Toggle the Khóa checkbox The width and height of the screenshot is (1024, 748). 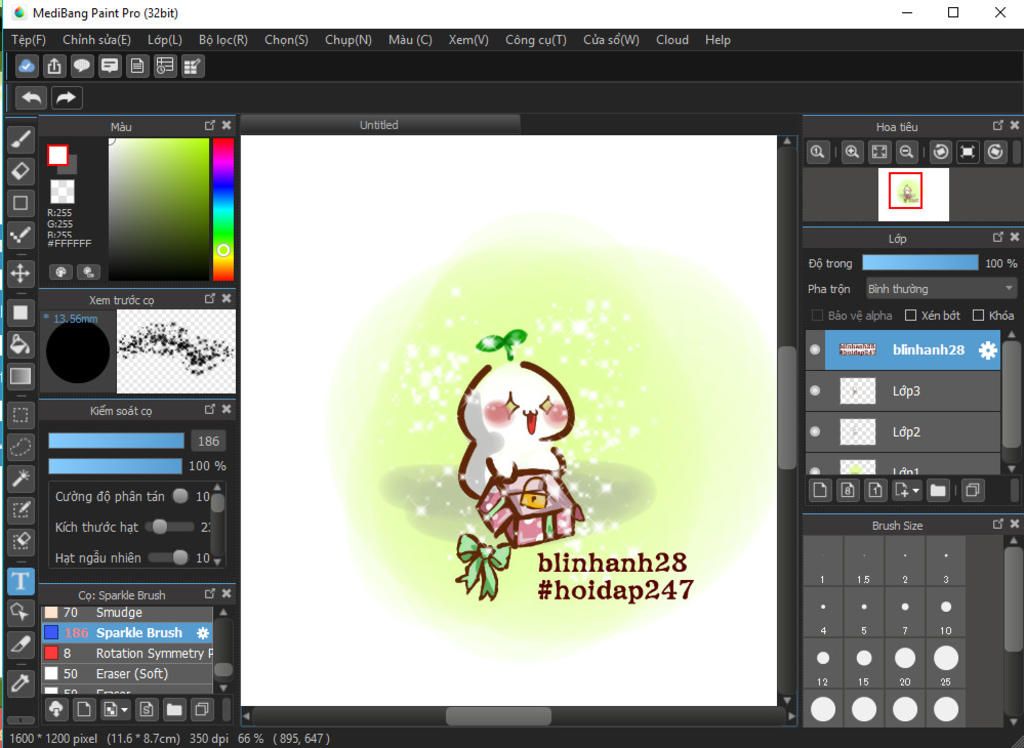(x=978, y=316)
